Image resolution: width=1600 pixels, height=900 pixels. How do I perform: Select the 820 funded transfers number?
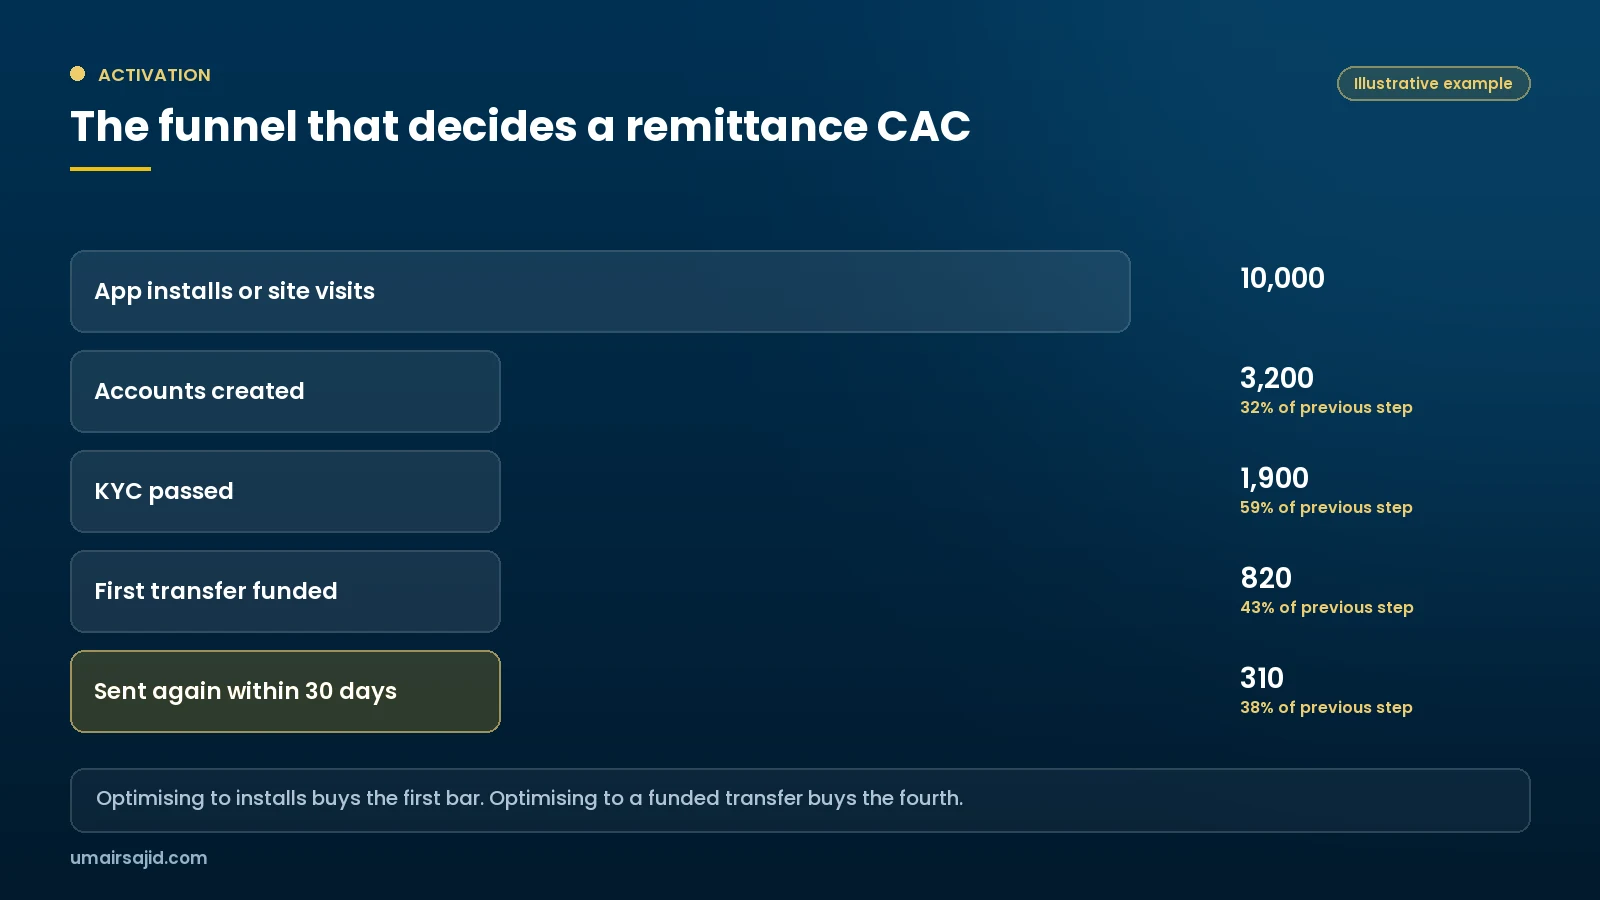click(x=1266, y=578)
